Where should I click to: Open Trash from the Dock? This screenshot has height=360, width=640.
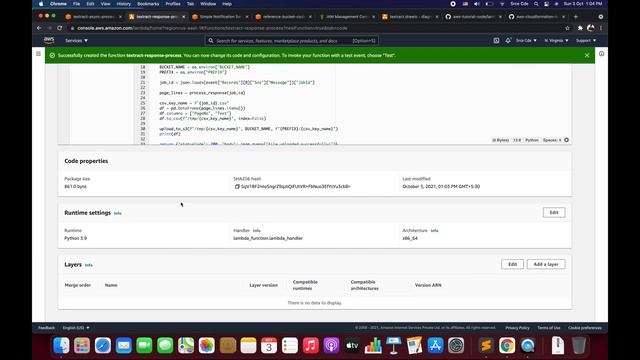point(579,345)
